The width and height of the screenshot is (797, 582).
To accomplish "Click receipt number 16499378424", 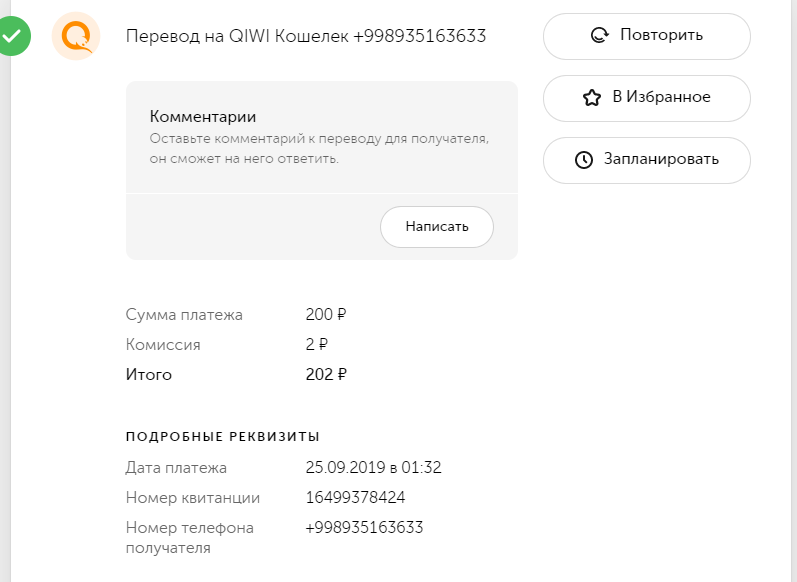I will coord(355,497).
